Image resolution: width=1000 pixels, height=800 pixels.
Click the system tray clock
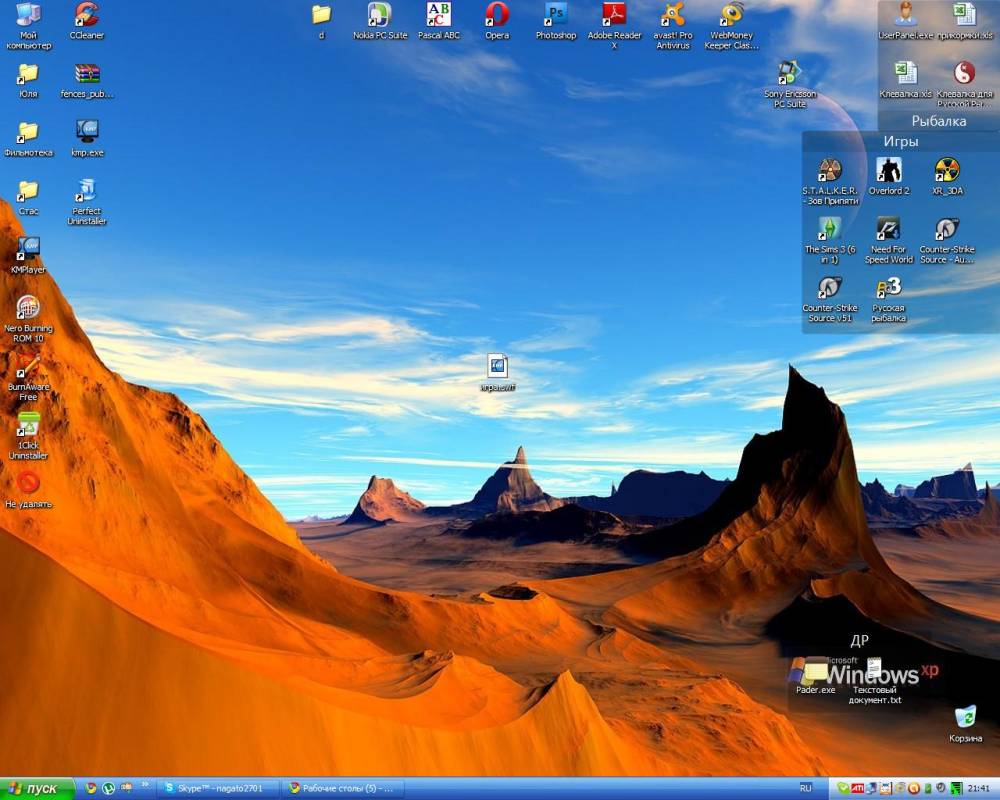click(978, 788)
